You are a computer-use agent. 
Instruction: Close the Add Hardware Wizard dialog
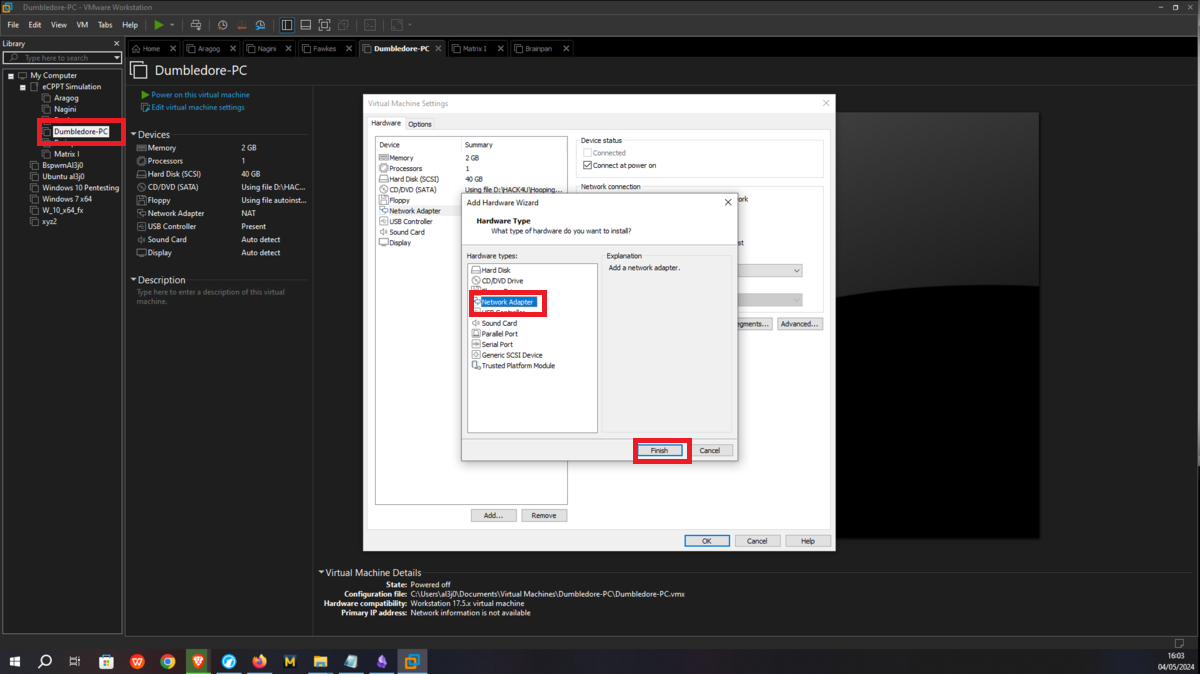coord(728,202)
